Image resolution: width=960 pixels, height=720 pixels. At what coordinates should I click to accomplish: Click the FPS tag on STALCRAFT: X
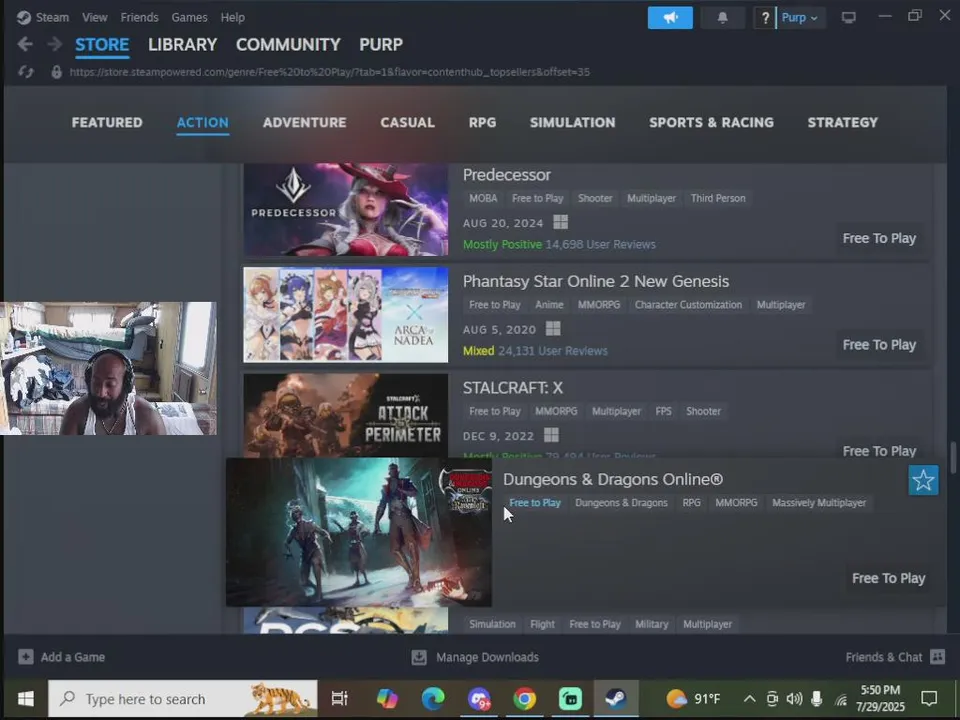(663, 411)
